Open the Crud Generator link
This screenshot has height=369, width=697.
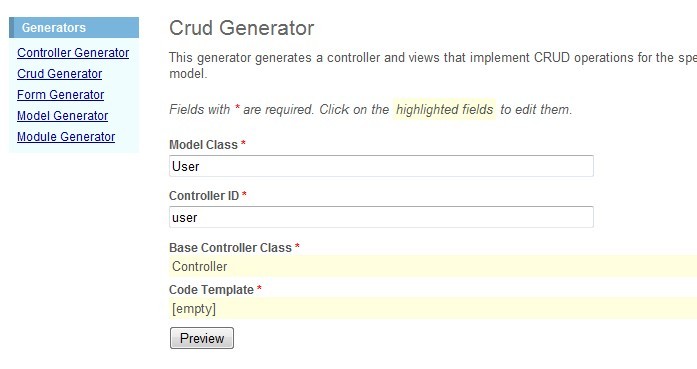click(60, 73)
